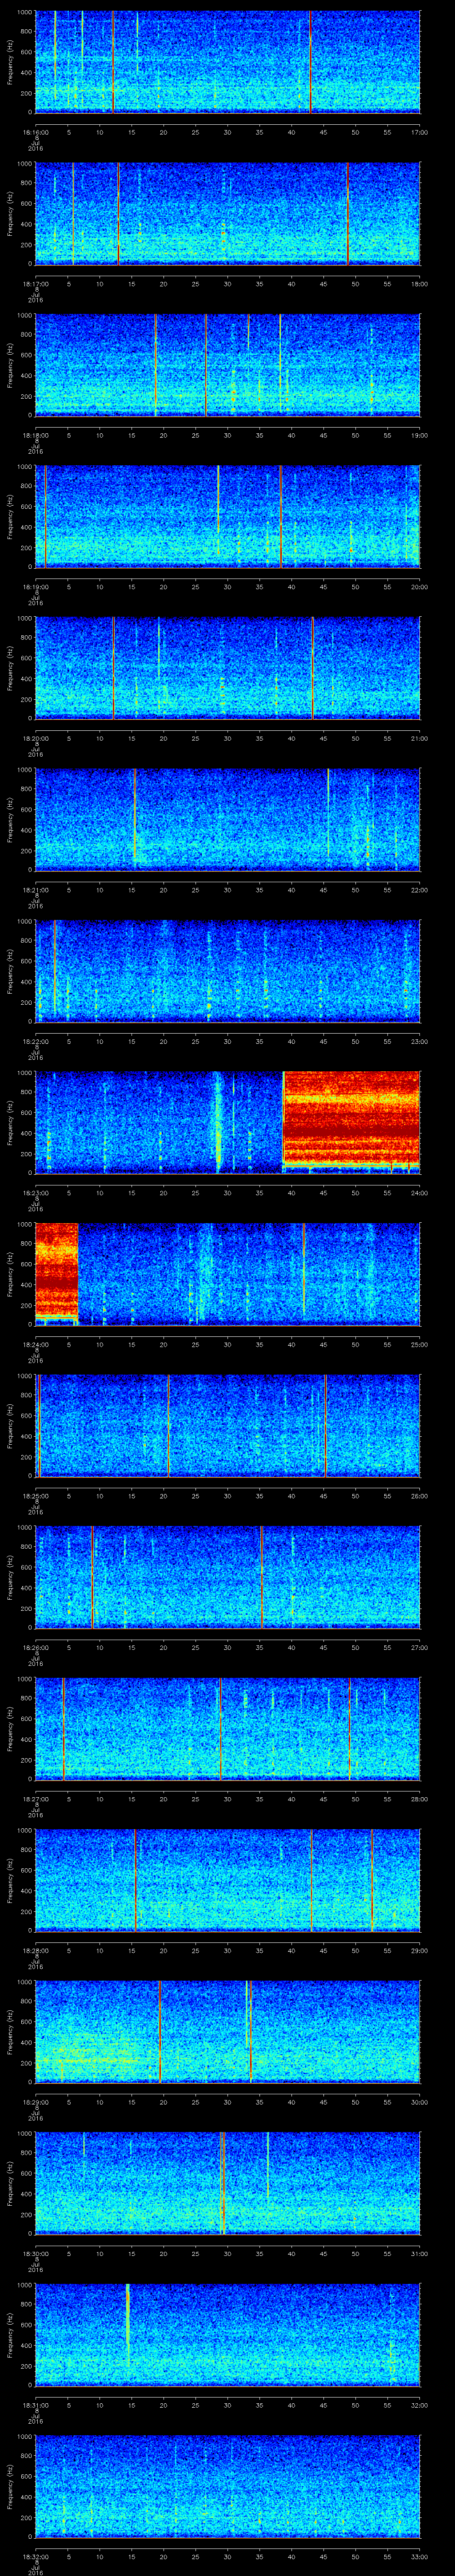Click the 33:00 end time label
This screenshot has width=455, height=2576.
(419, 2556)
